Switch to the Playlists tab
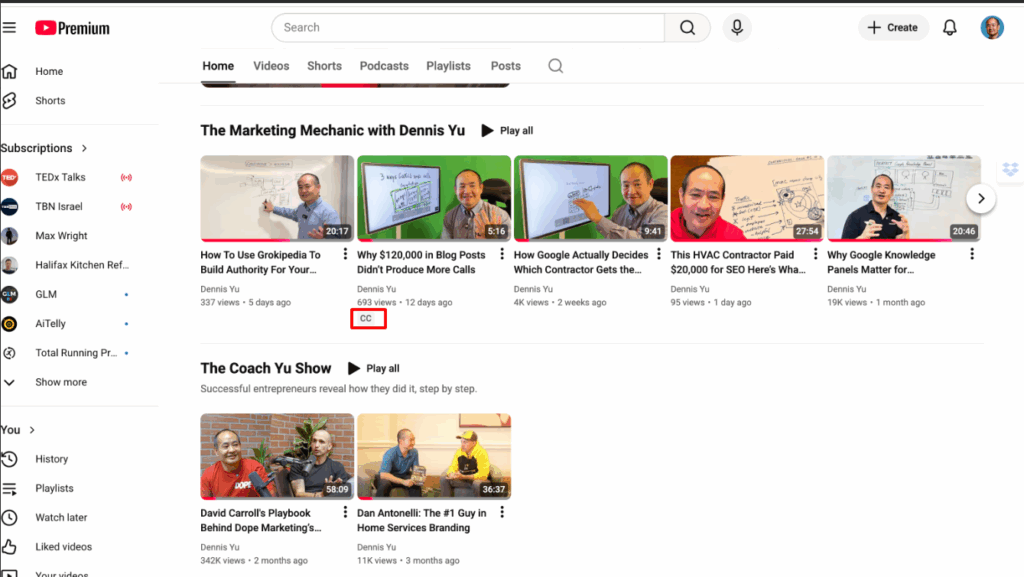This screenshot has width=1024, height=577. 448,66
